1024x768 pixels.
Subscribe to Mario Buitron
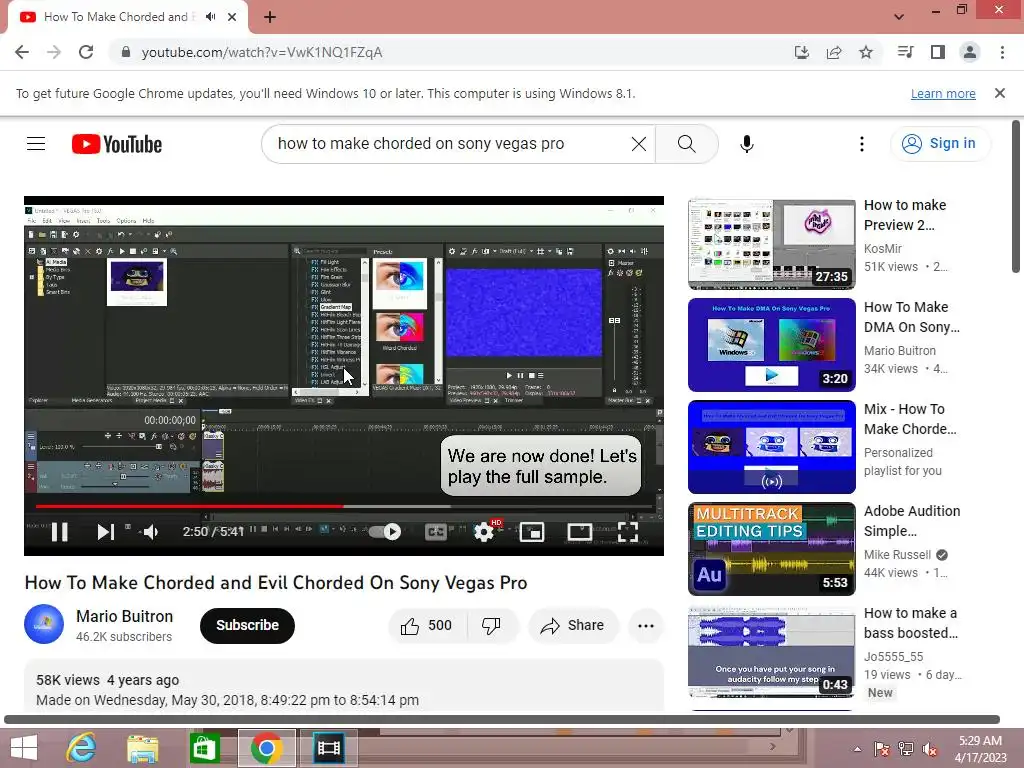[x=248, y=626]
